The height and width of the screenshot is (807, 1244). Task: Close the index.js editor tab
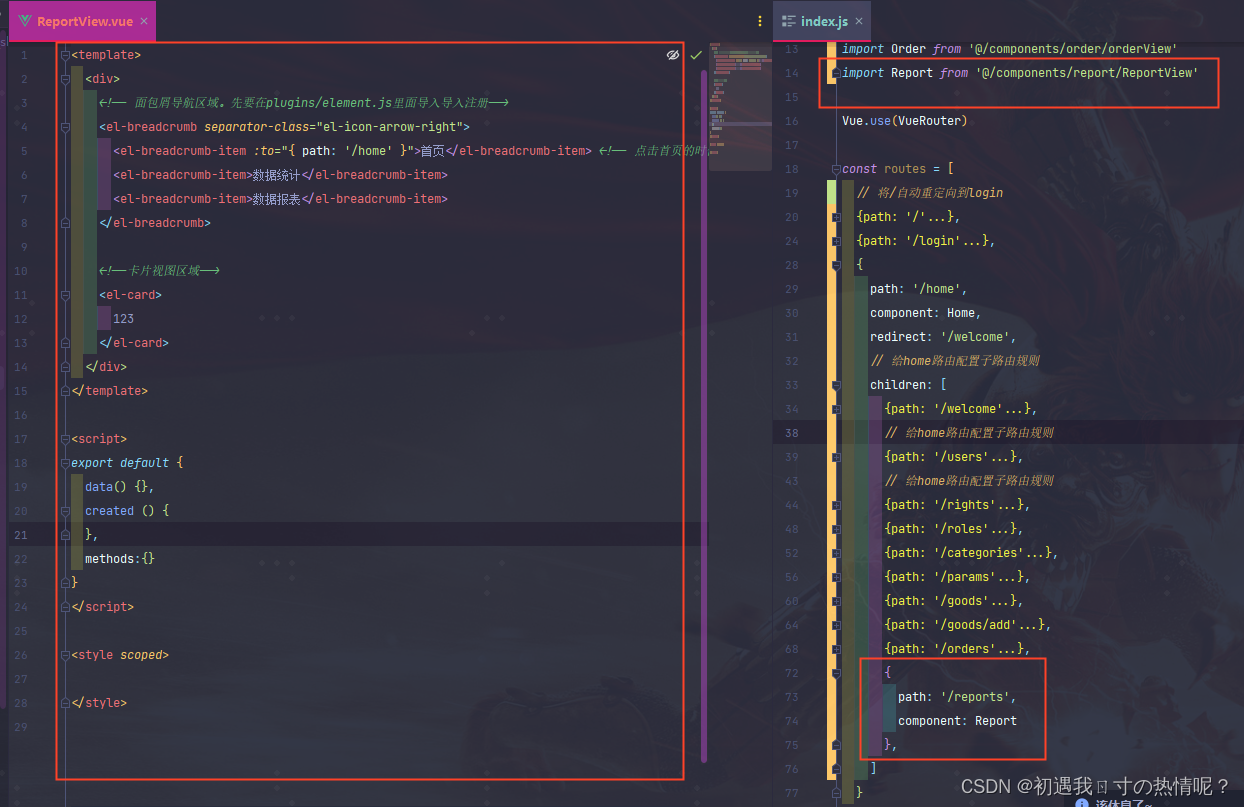coord(860,21)
